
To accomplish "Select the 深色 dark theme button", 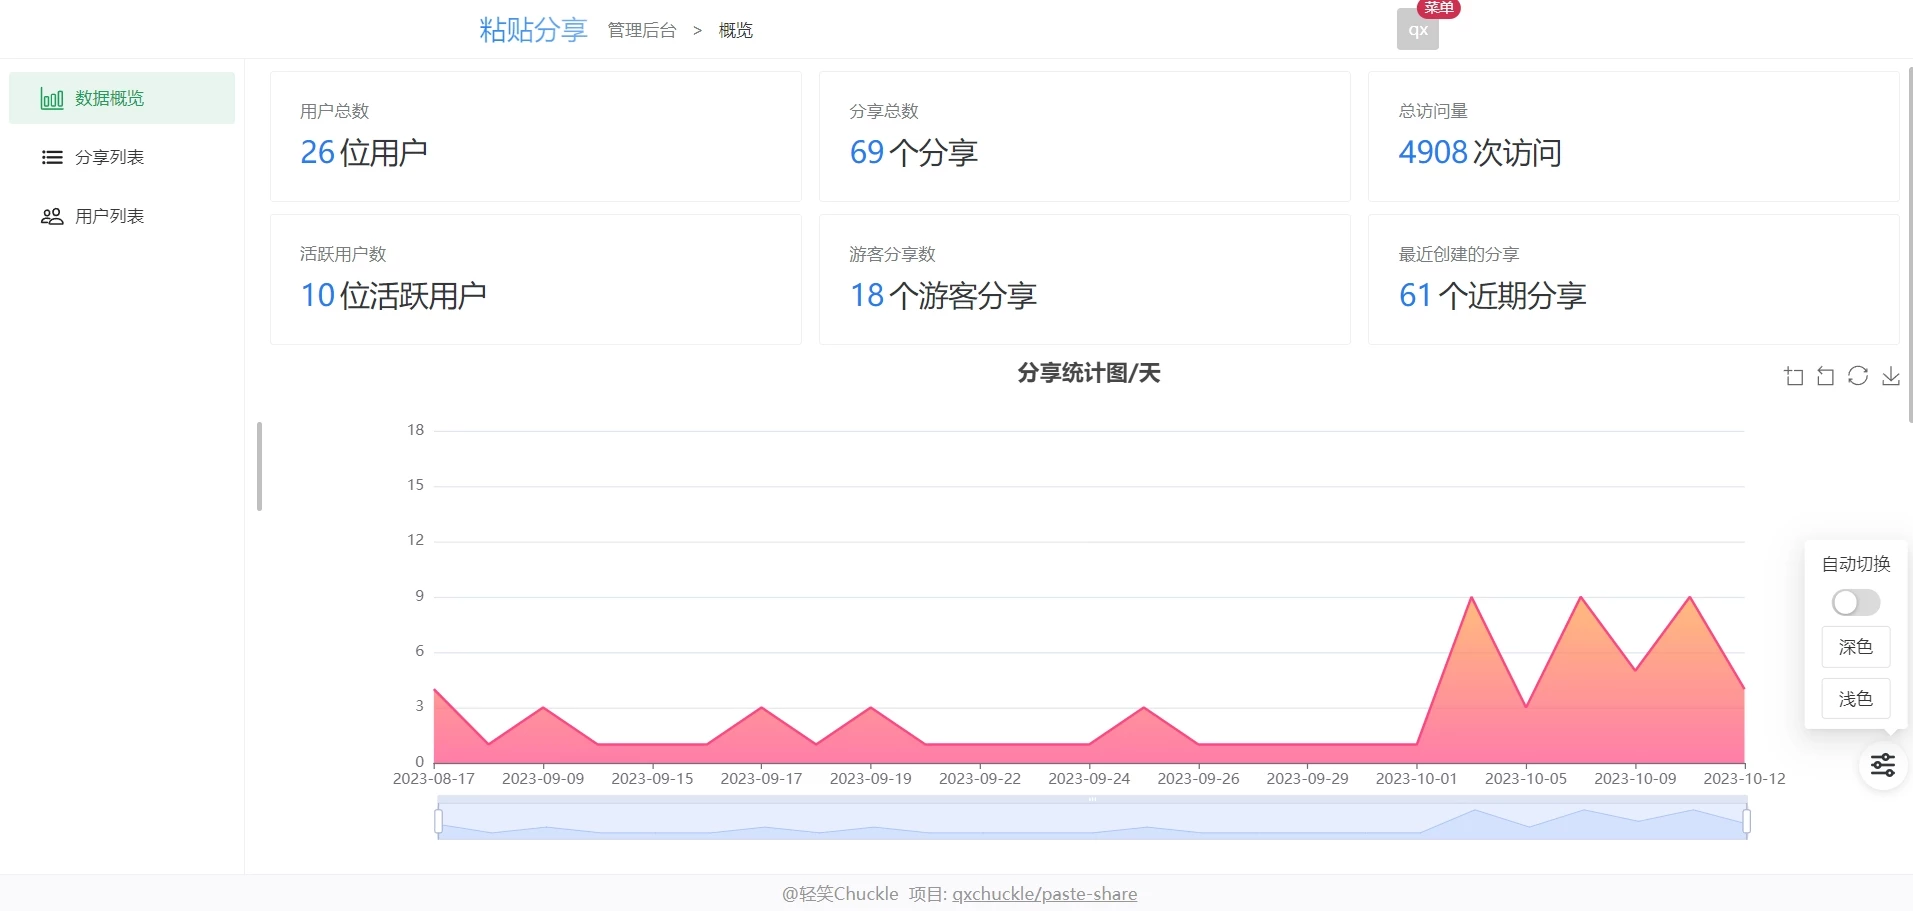I will [1856, 647].
